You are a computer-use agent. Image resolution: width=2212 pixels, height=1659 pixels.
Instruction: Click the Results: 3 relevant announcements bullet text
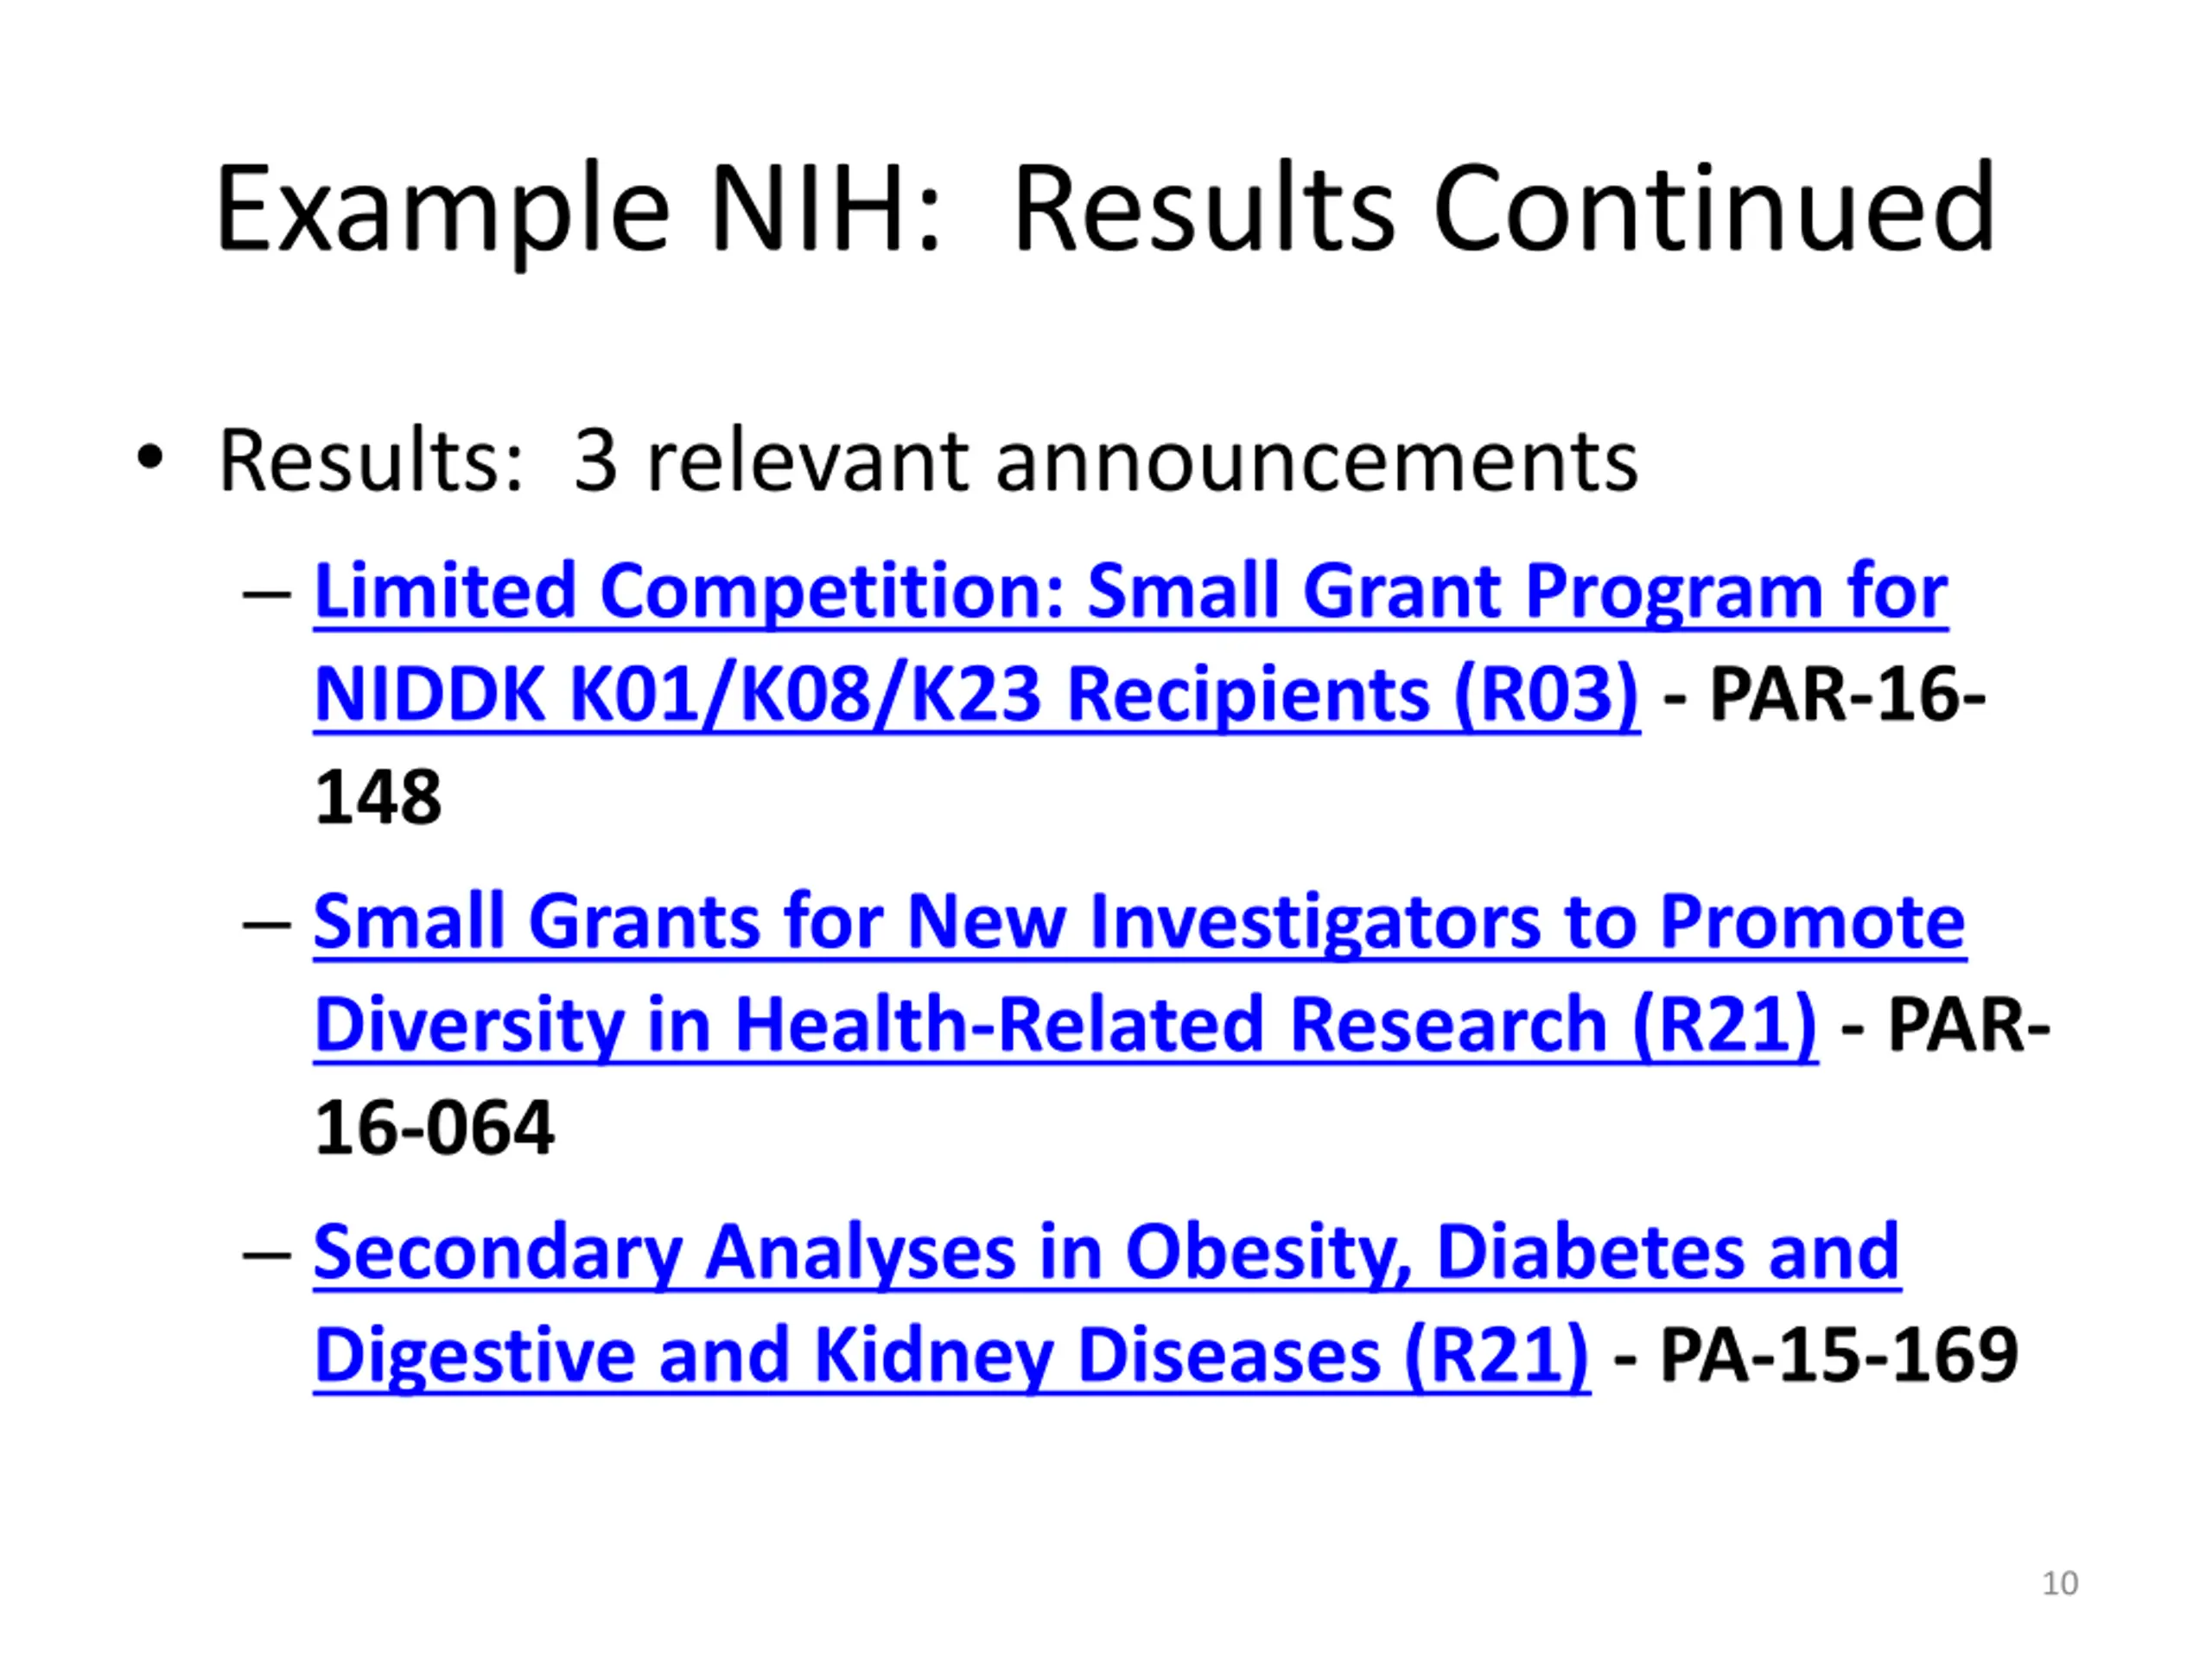(x=927, y=461)
